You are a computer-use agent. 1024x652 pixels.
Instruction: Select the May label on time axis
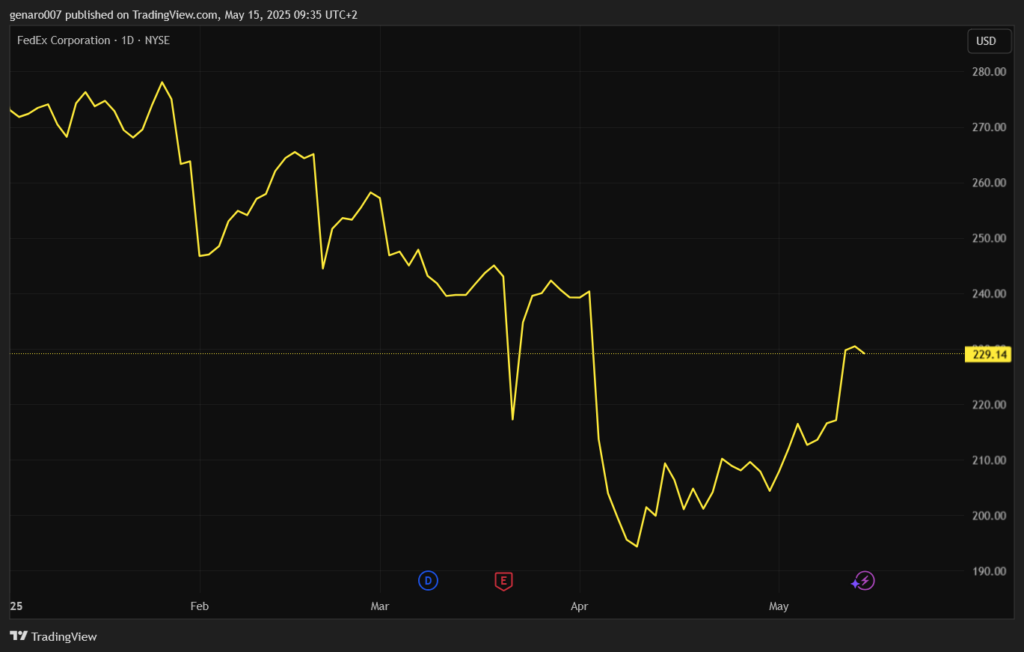(779, 606)
